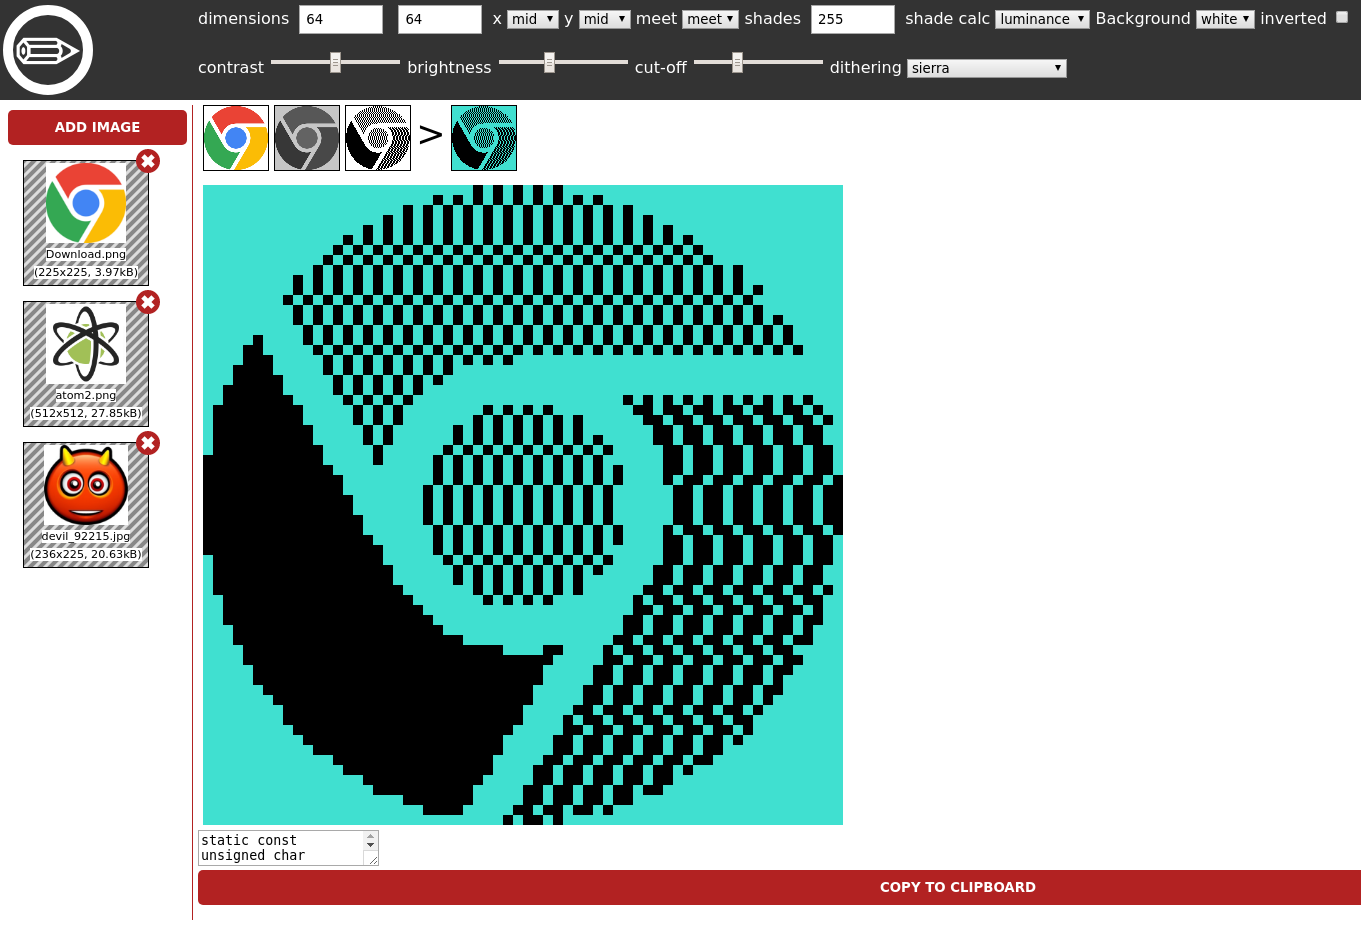The image size is (1361, 937).
Task: Click the dithered black-and-white preview thumbnail
Action: [x=377, y=137]
